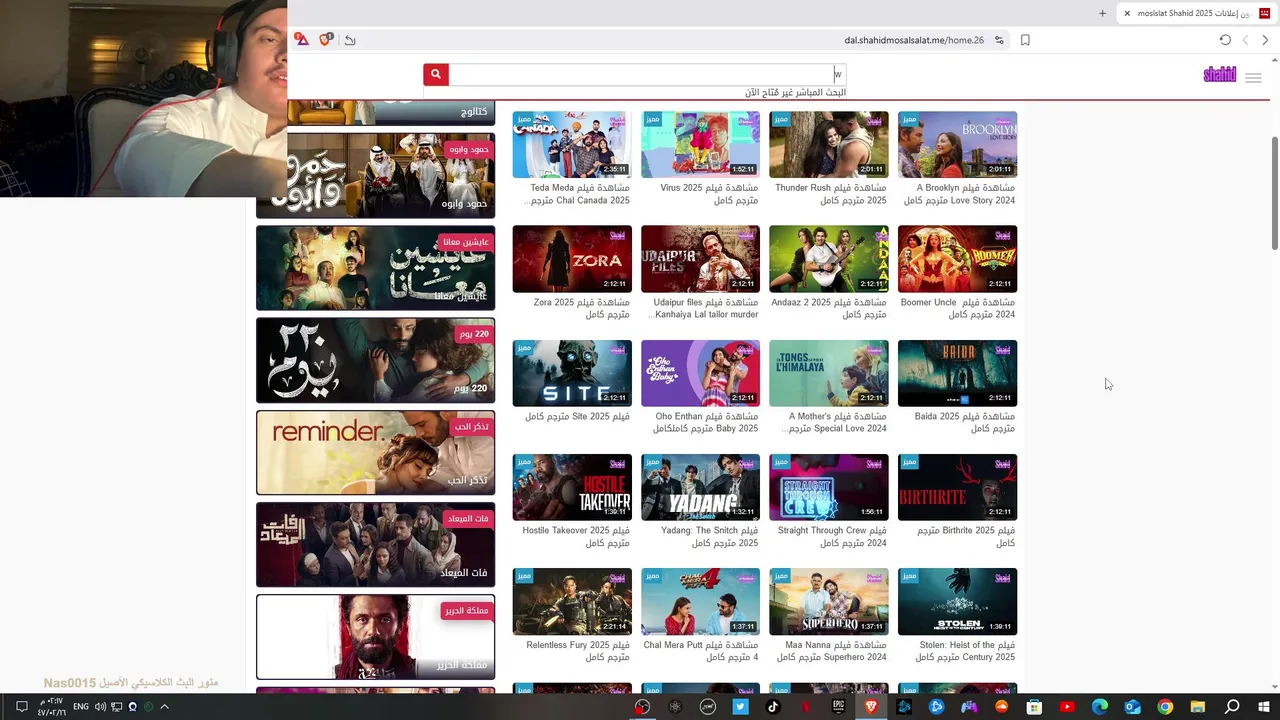Launch Microsoft Edge from taskbar

[x=1100, y=707]
